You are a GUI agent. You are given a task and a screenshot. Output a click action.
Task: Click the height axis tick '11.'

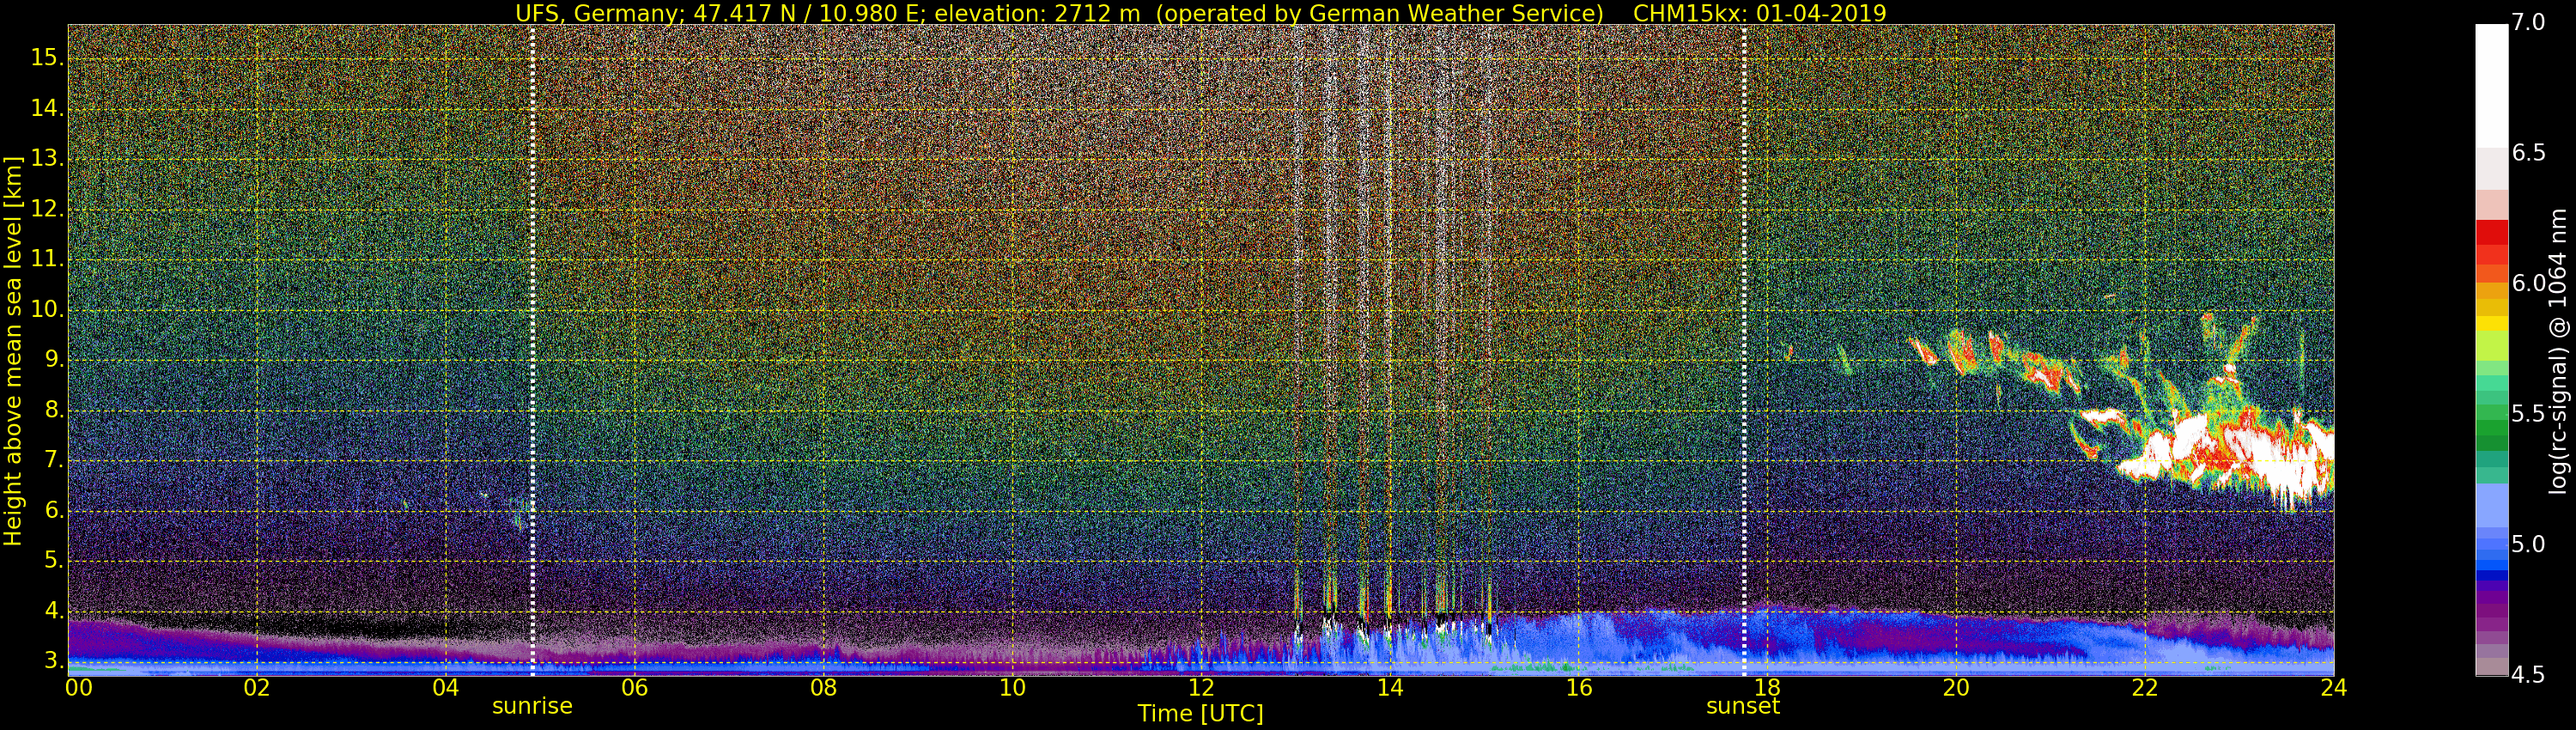[47, 259]
